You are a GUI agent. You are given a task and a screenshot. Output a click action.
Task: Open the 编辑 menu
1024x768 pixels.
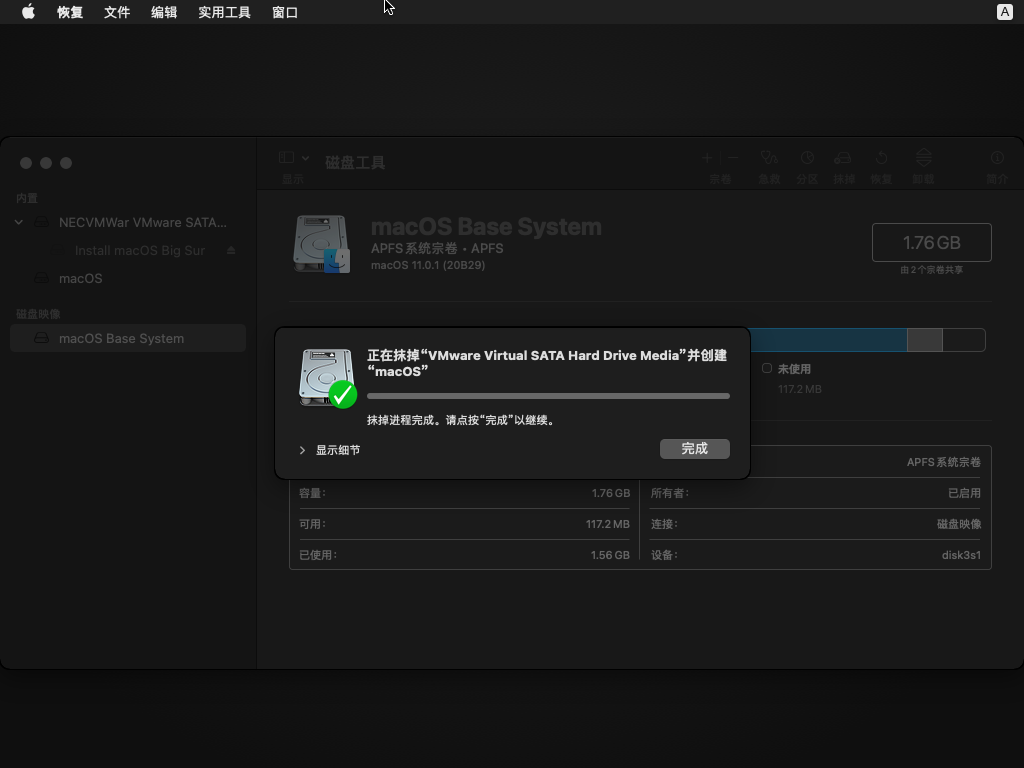(164, 12)
